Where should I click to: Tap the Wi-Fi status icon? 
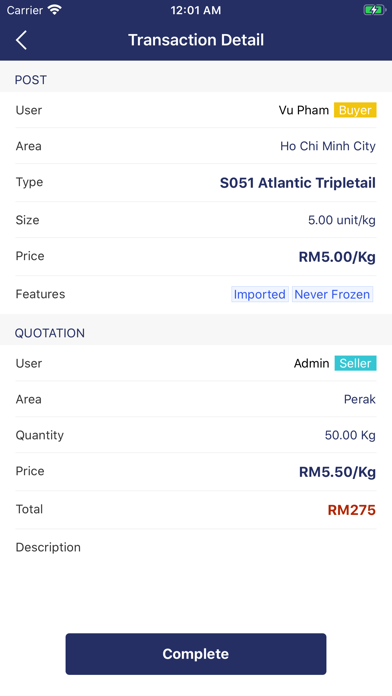point(55,10)
